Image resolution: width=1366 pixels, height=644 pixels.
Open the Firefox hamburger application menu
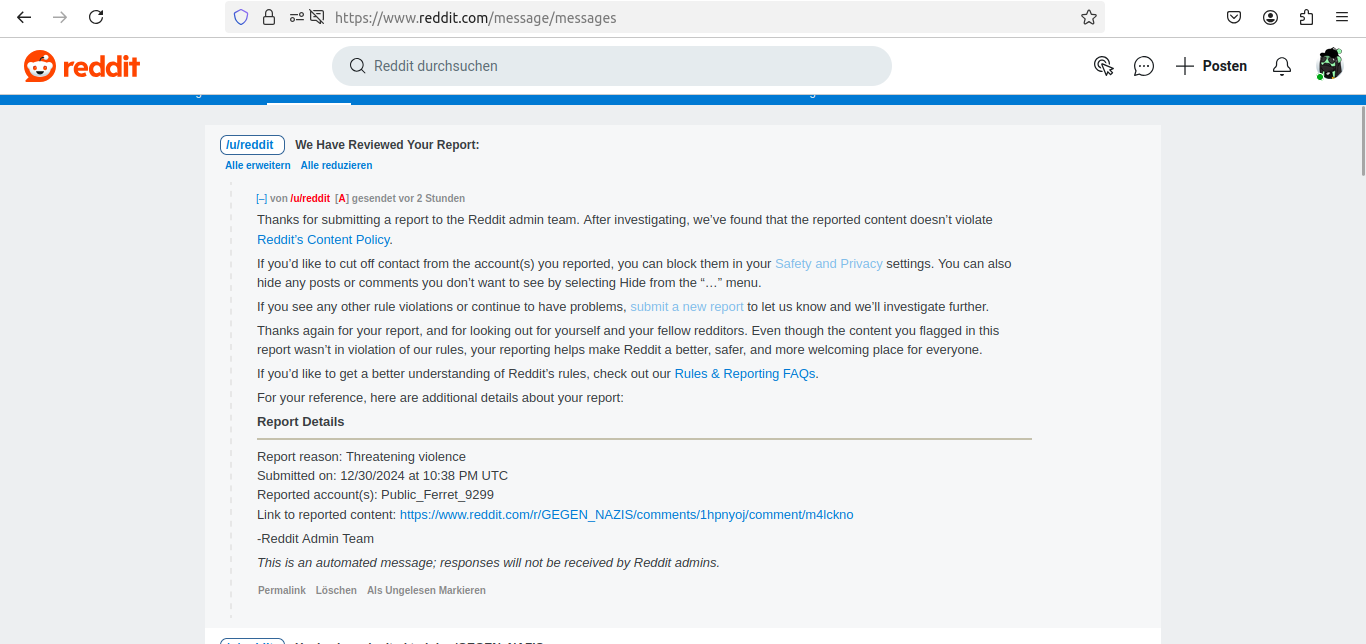click(x=1342, y=17)
